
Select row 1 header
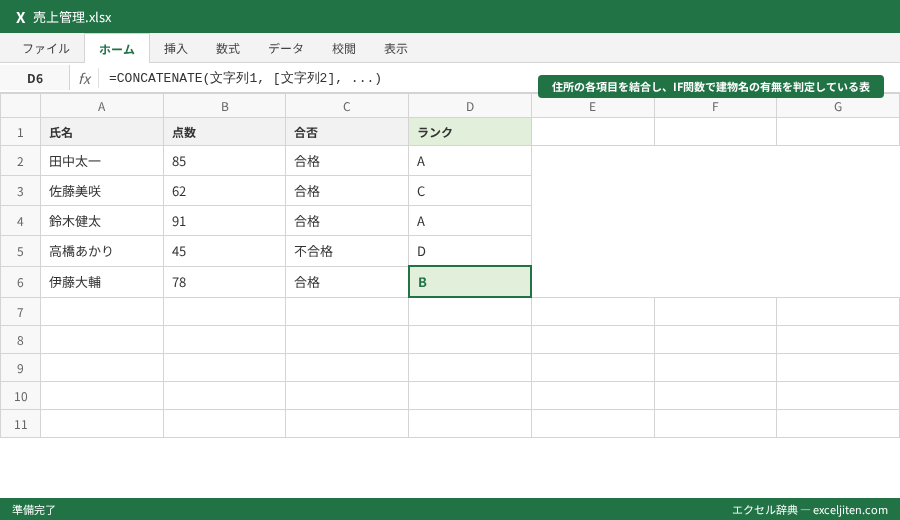pos(20,132)
